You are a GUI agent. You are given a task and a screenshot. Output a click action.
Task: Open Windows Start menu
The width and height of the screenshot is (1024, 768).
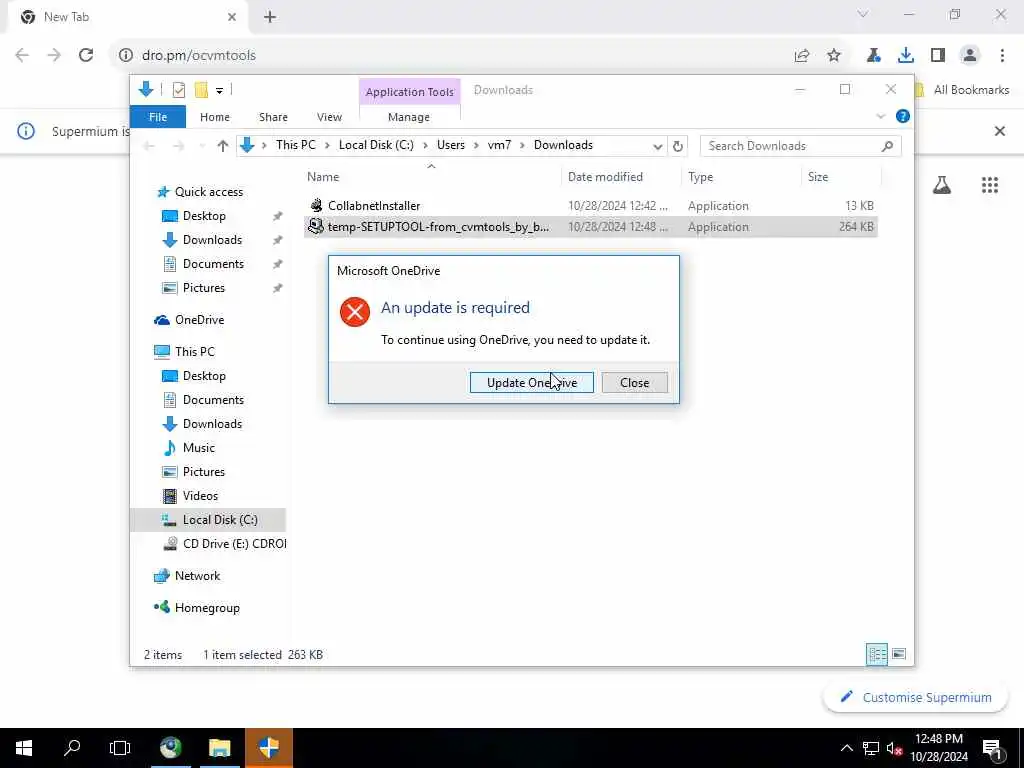[x=24, y=748]
